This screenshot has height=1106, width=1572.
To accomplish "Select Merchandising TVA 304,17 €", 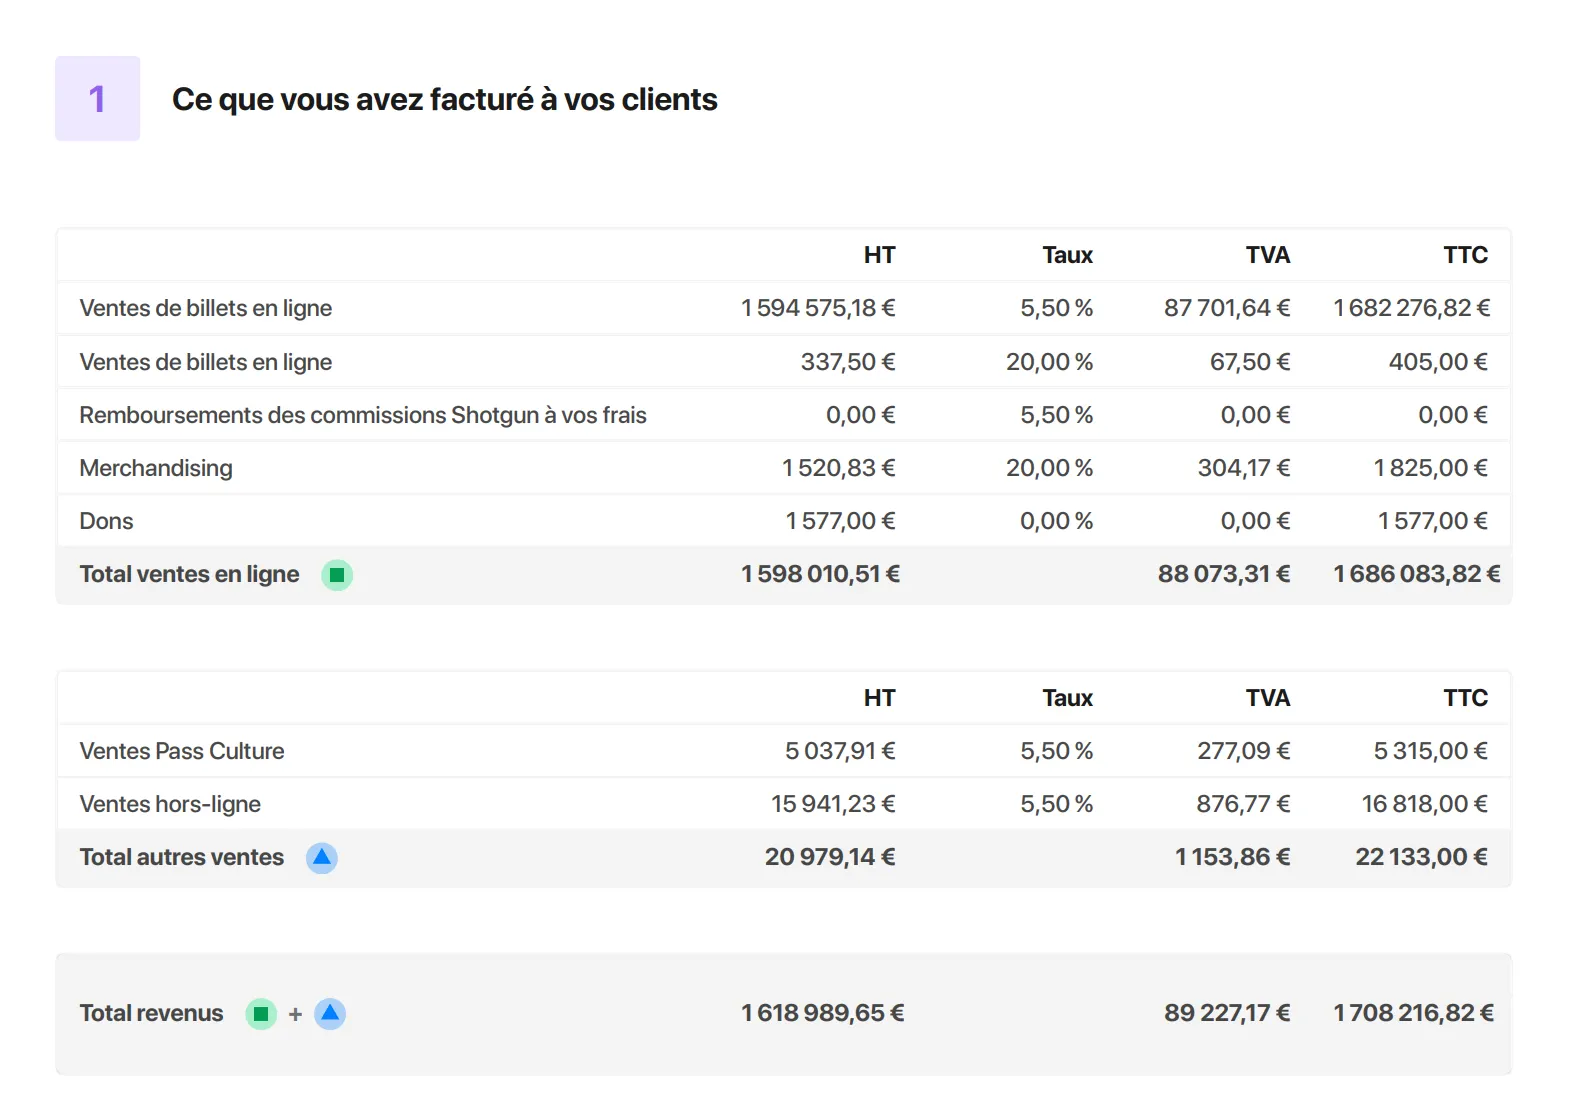I will click(x=1244, y=468).
